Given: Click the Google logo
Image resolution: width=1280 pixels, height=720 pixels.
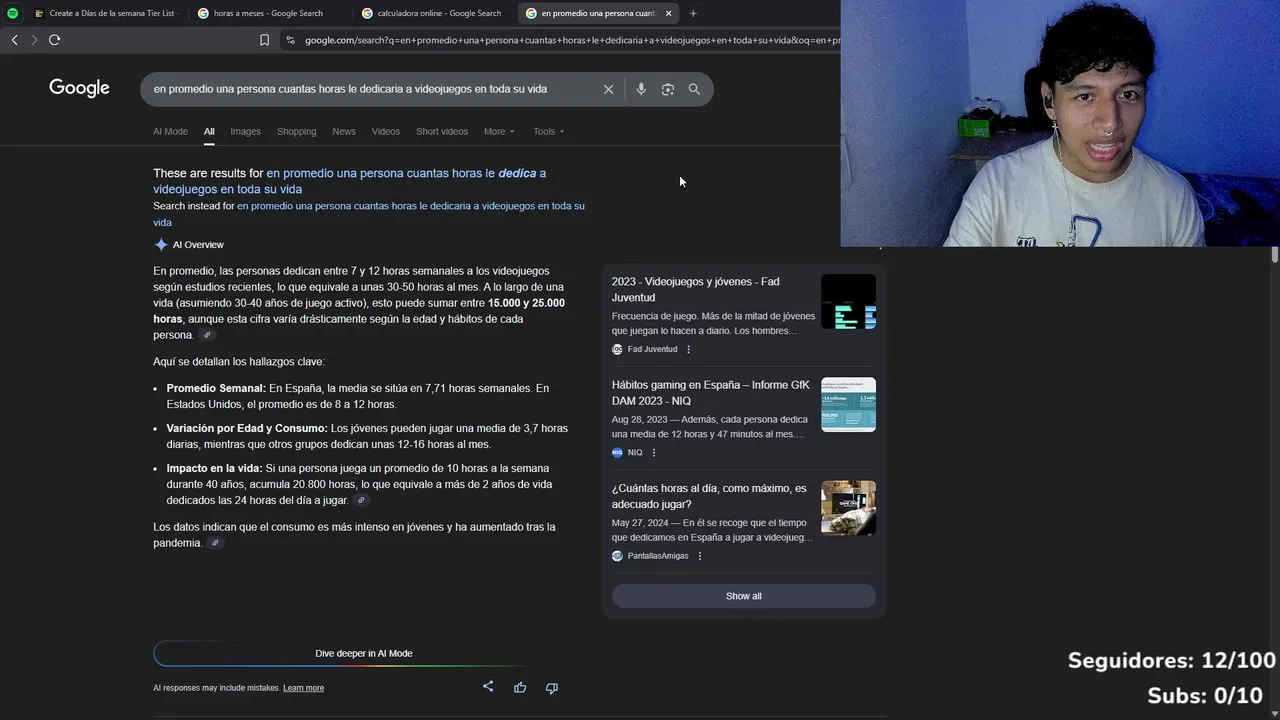Looking at the screenshot, I should pos(79,88).
